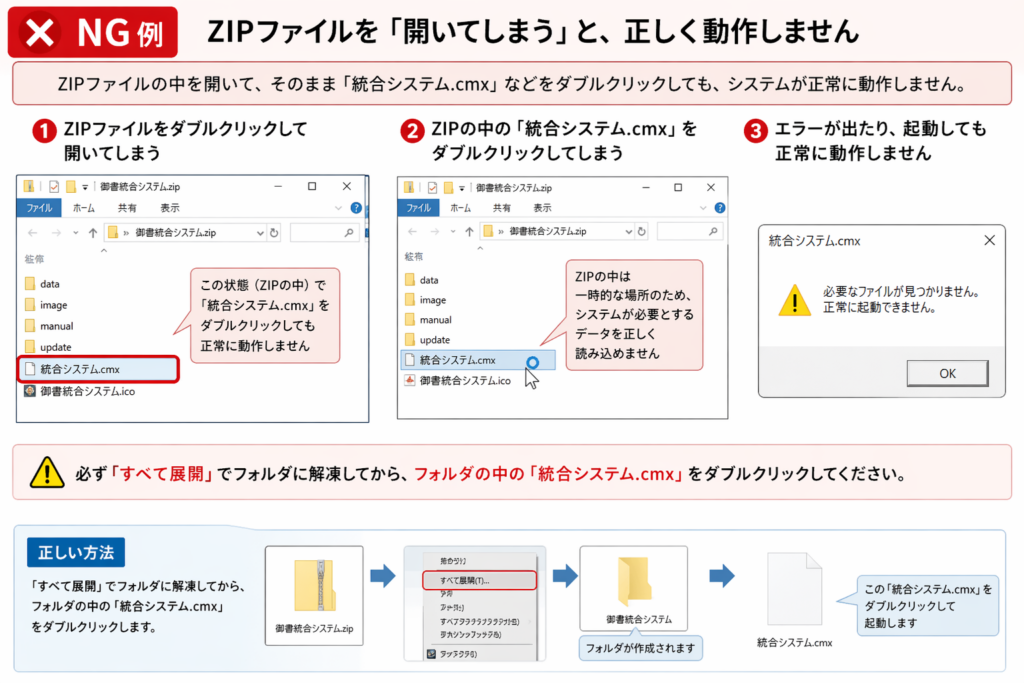Open the ファイル tab in left Explorer window
1024x683 pixels.
coord(39,208)
